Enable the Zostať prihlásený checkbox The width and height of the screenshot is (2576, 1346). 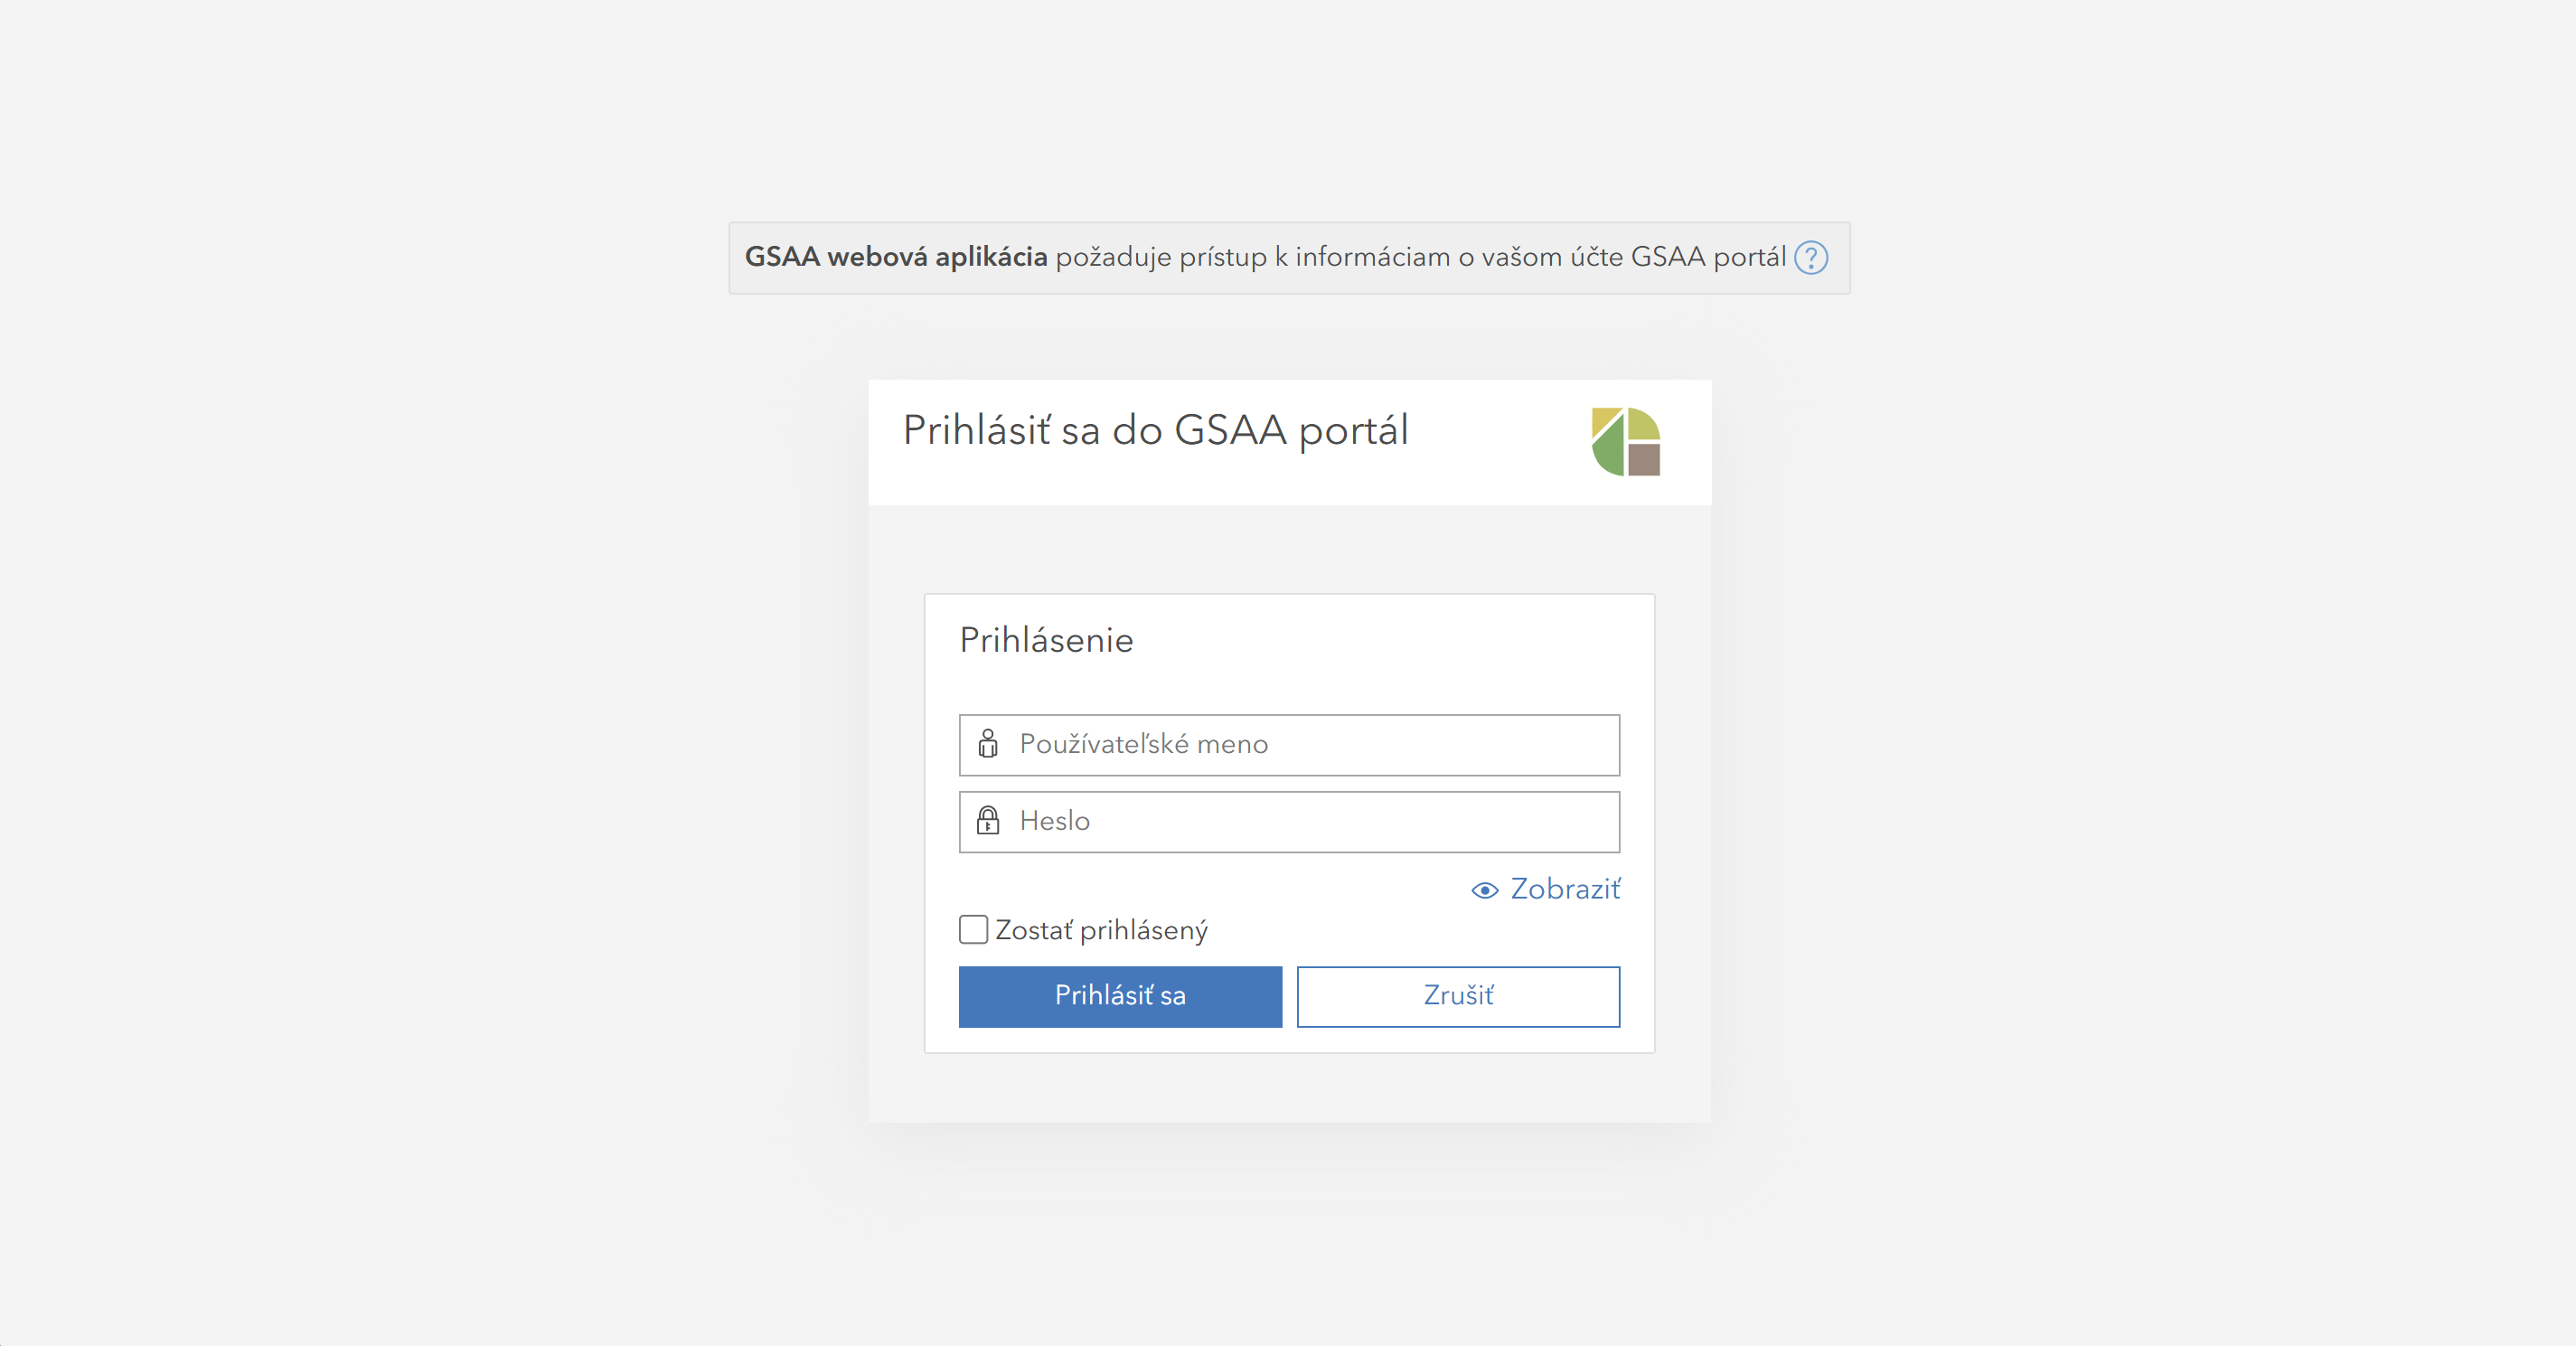coord(973,930)
